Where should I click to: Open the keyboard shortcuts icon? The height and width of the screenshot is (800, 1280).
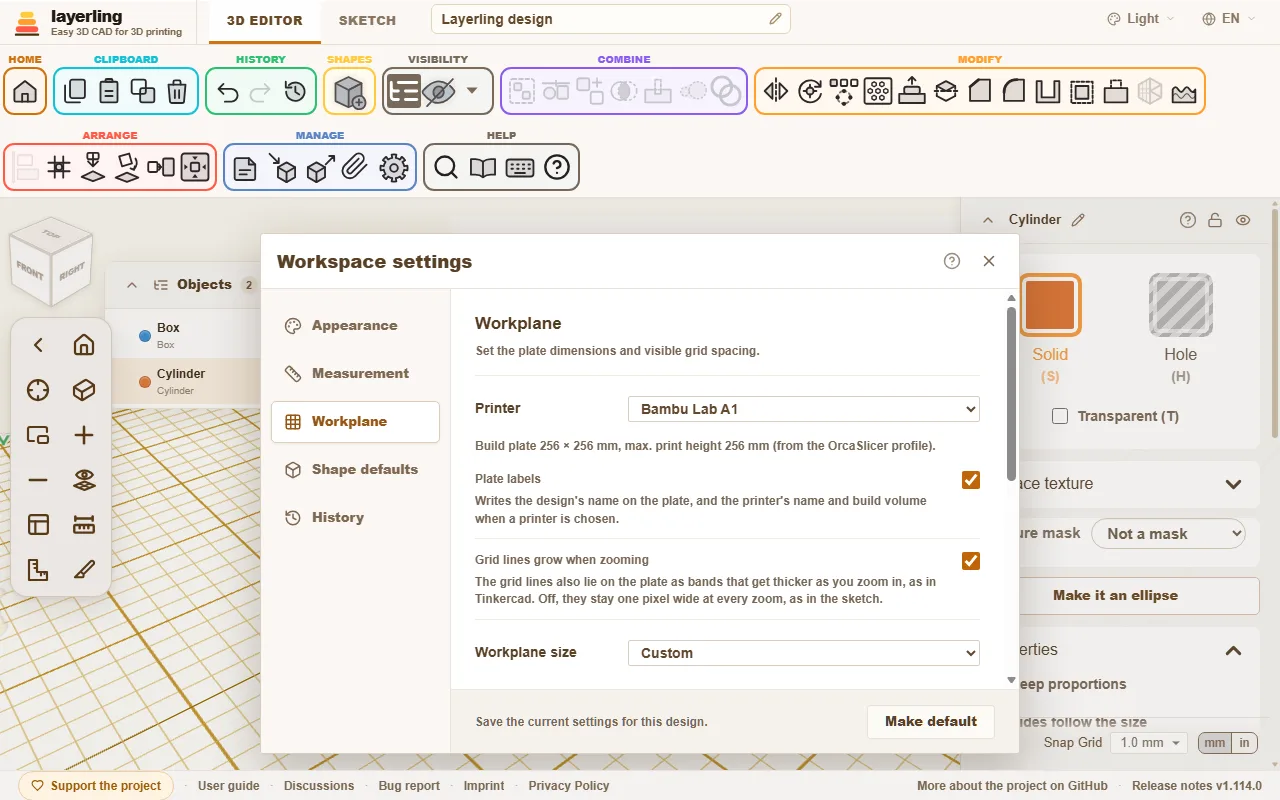point(520,167)
